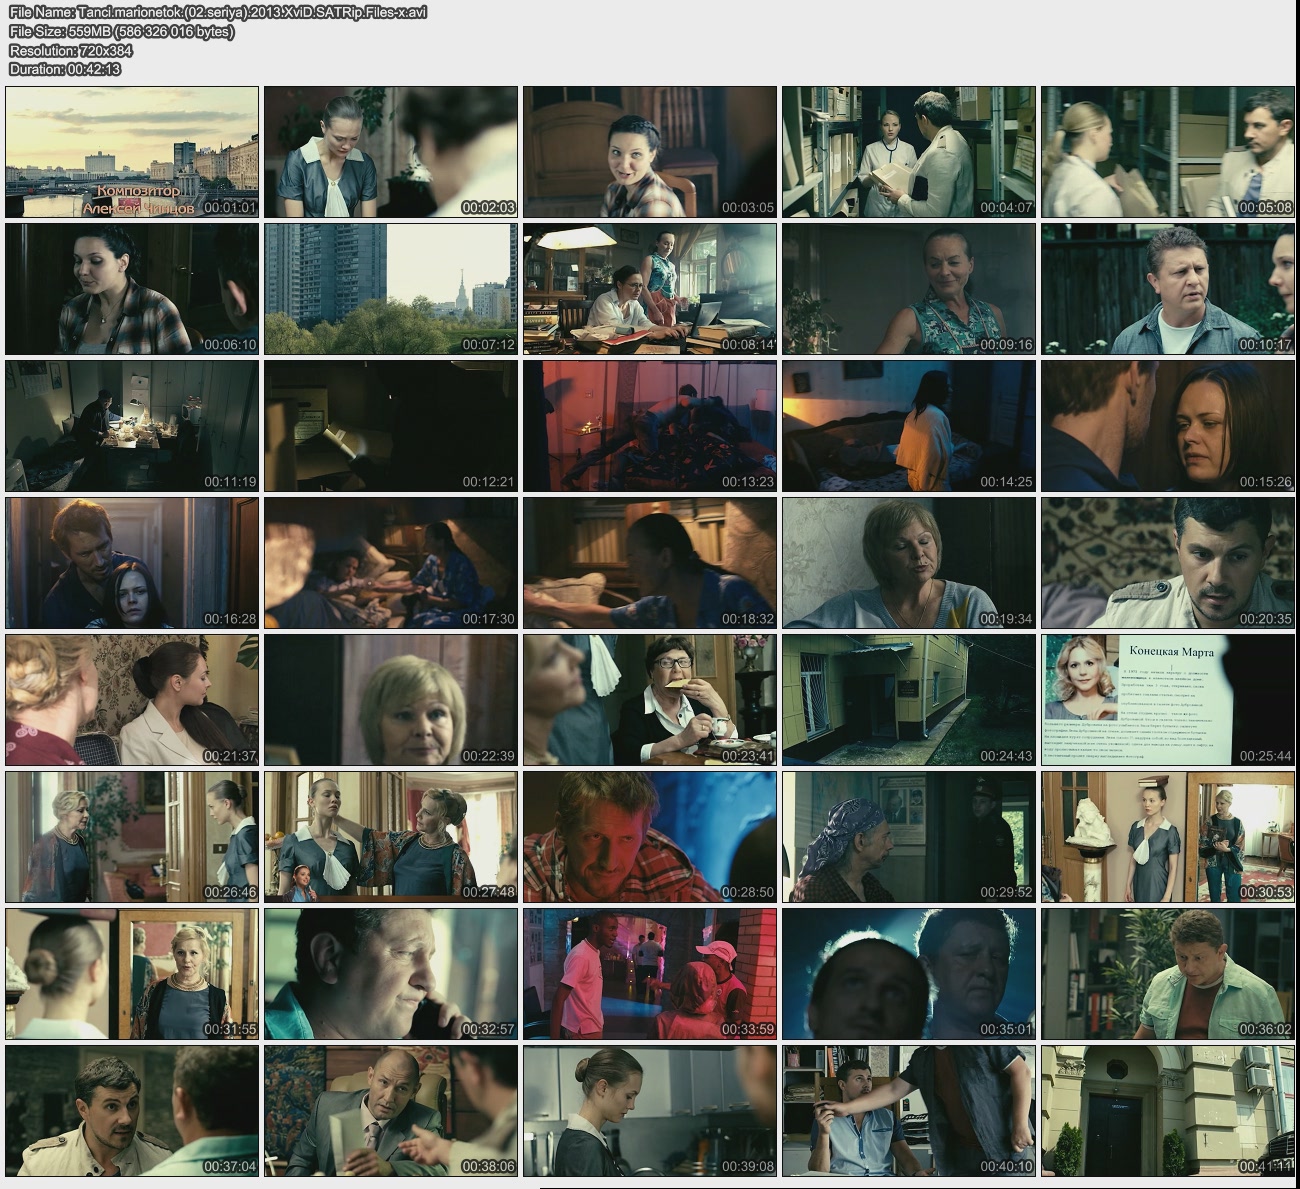
Task: Select the thumbnail timestamped 00:30:53
Action: (x=1167, y=837)
